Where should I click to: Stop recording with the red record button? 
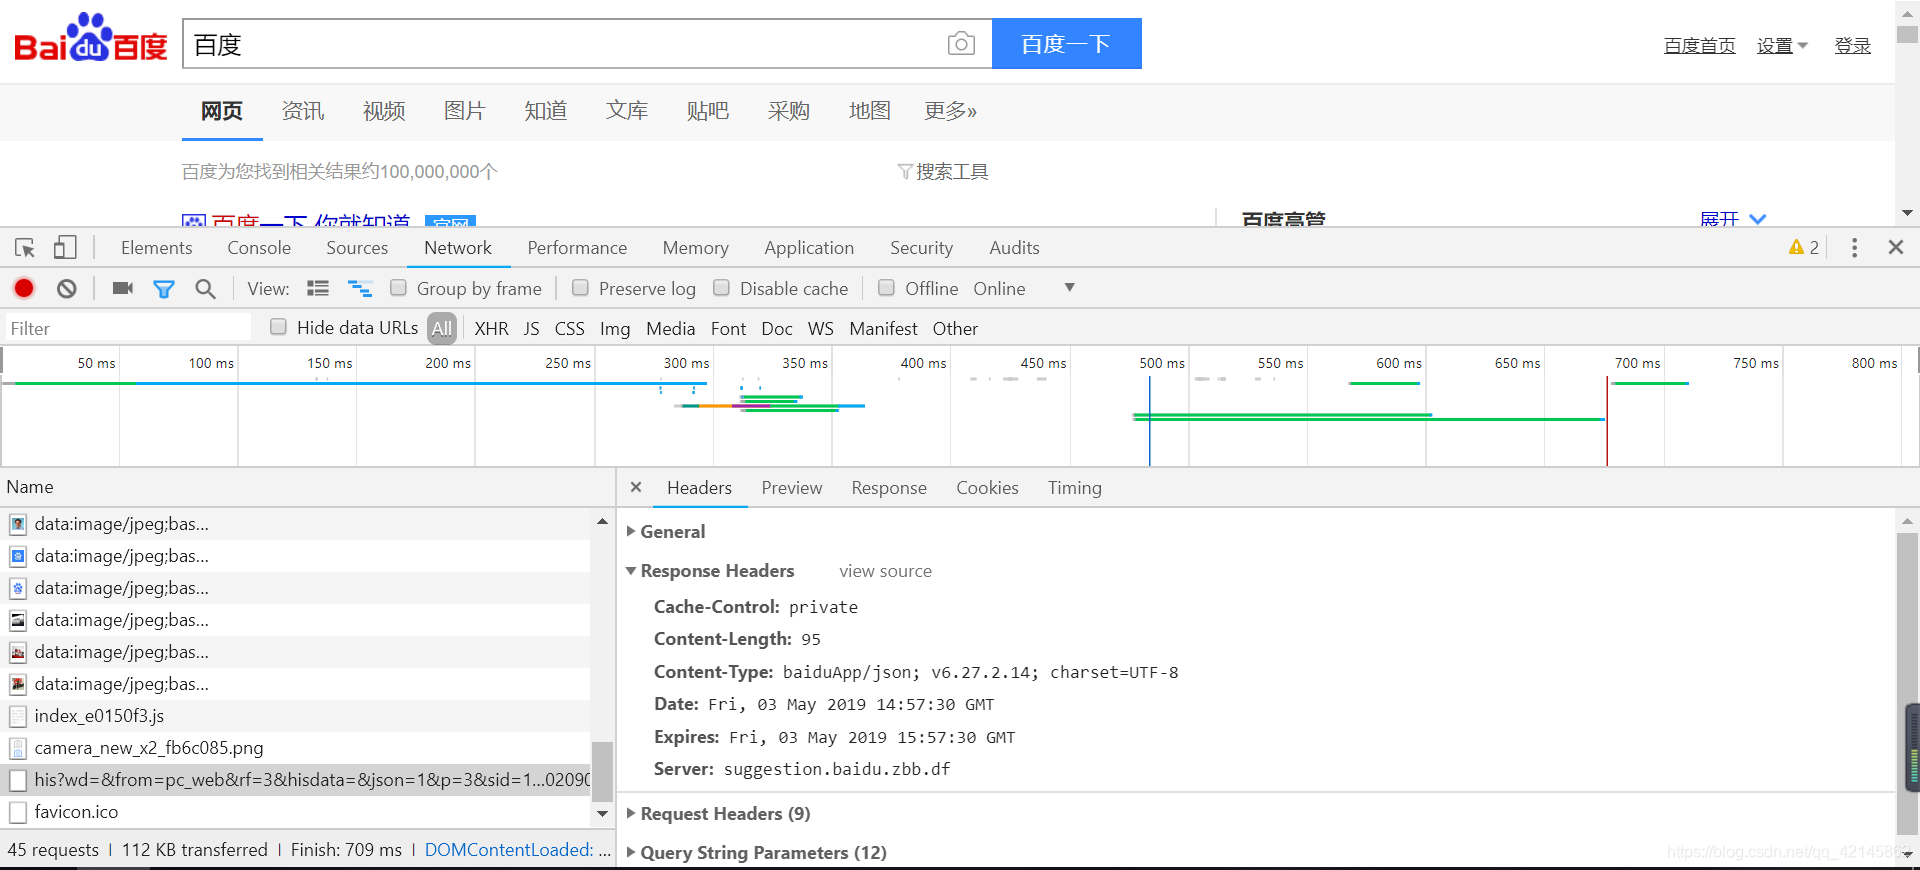[24, 288]
